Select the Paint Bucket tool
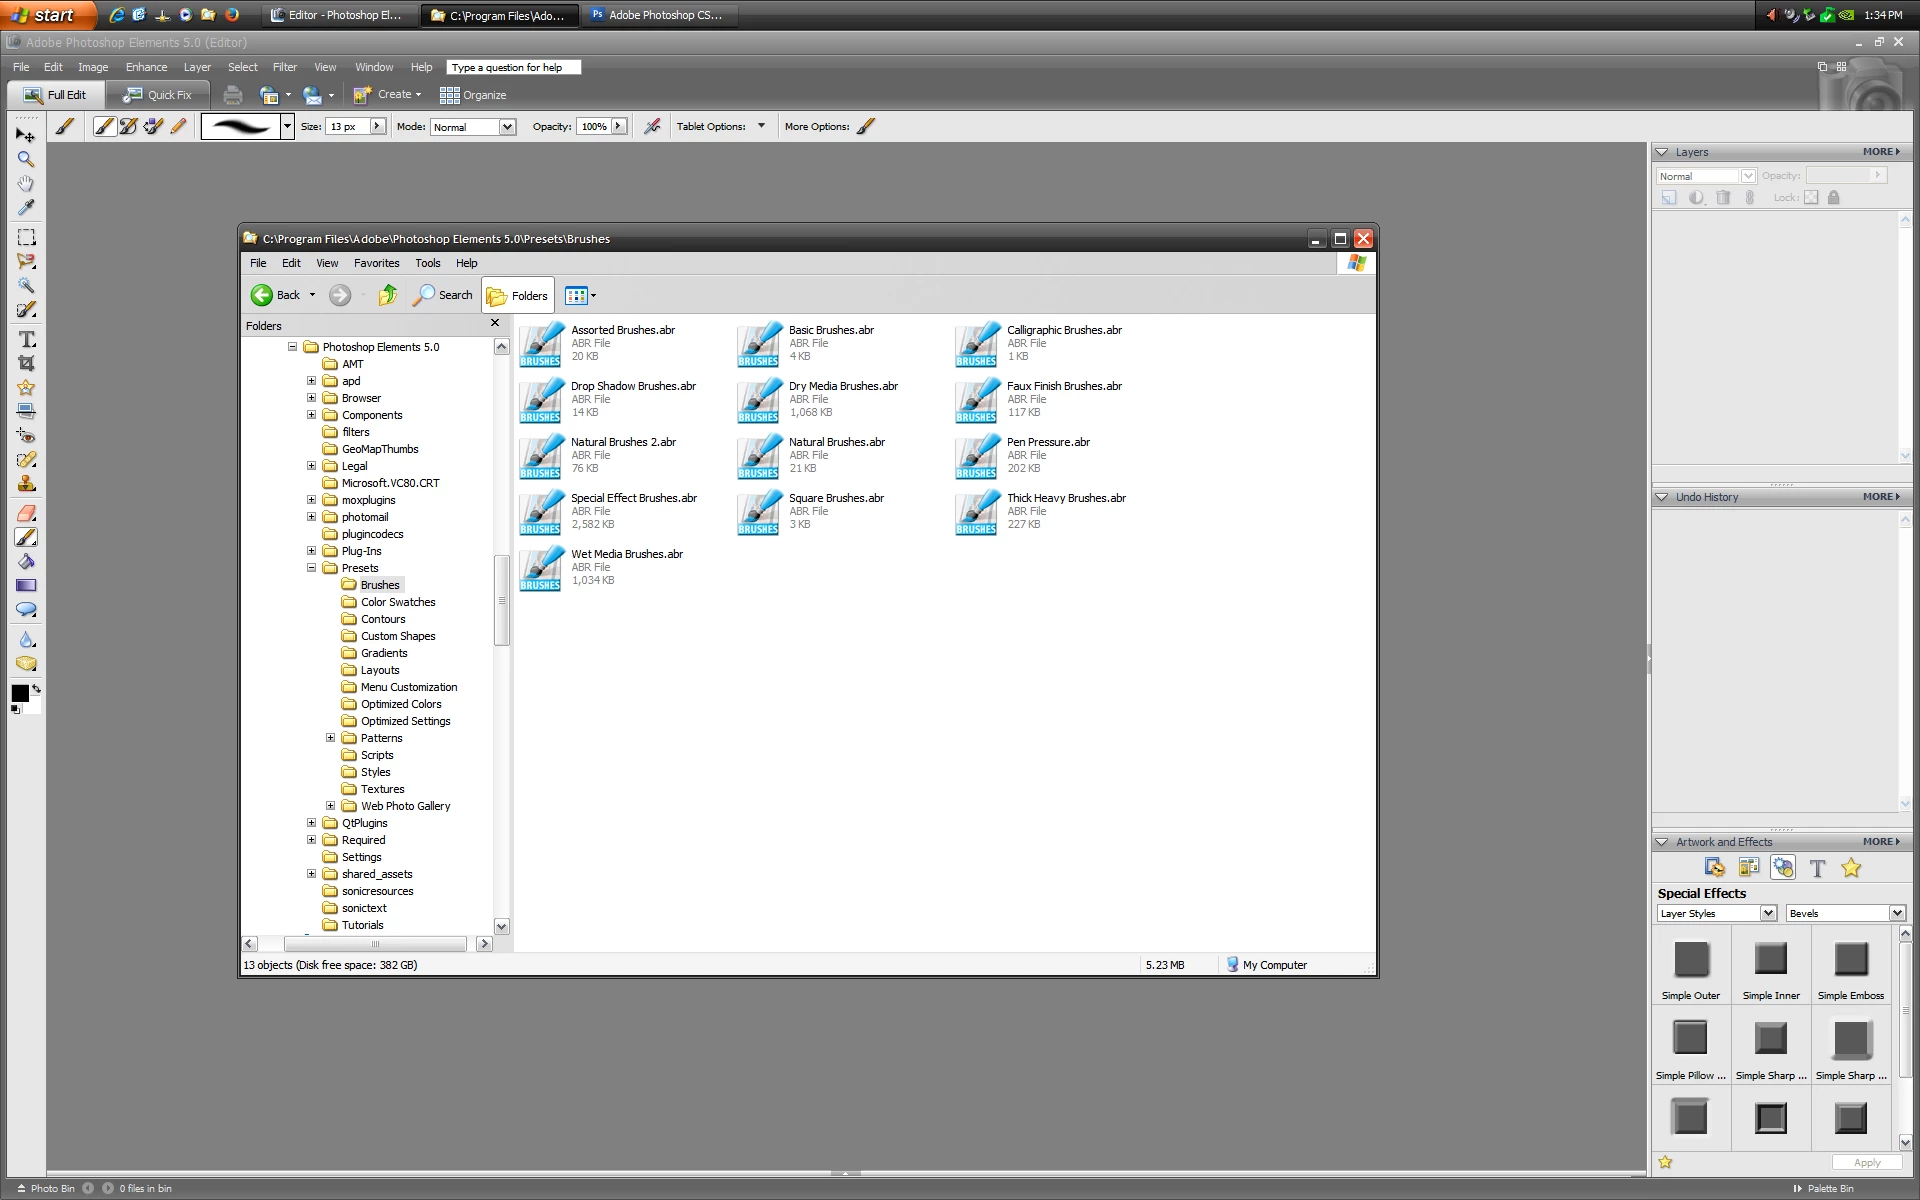1920x1200 pixels. click(26, 562)
